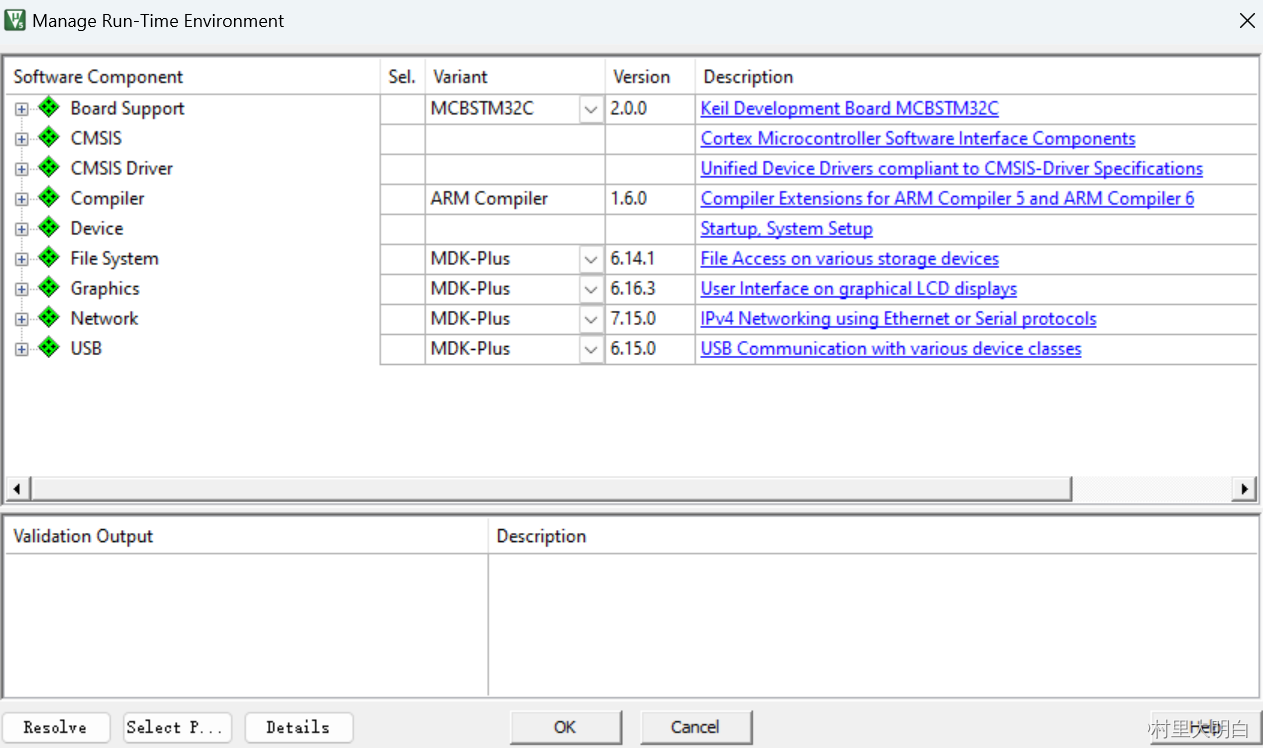Click the Board Support green diamond icon
The width and height of the screenshot is (1263, 748).
pos(49,108)
